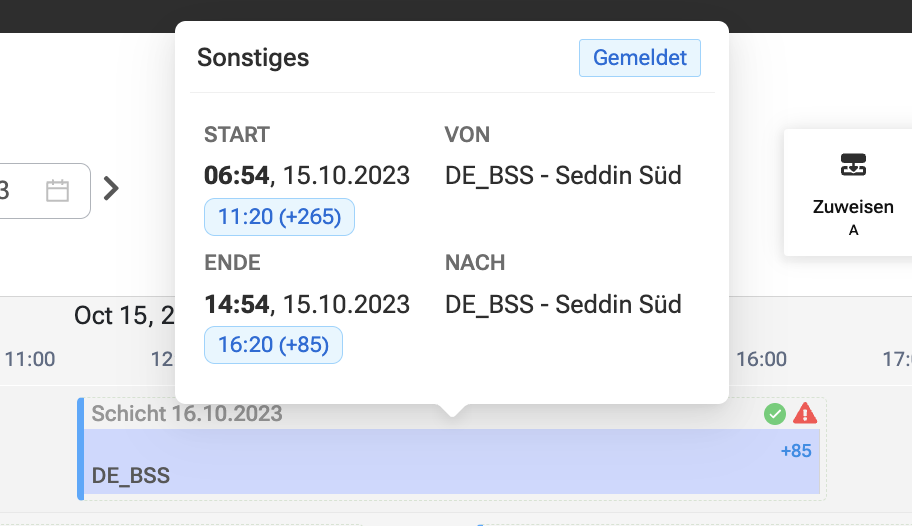Click the date input field

(41, 191)
